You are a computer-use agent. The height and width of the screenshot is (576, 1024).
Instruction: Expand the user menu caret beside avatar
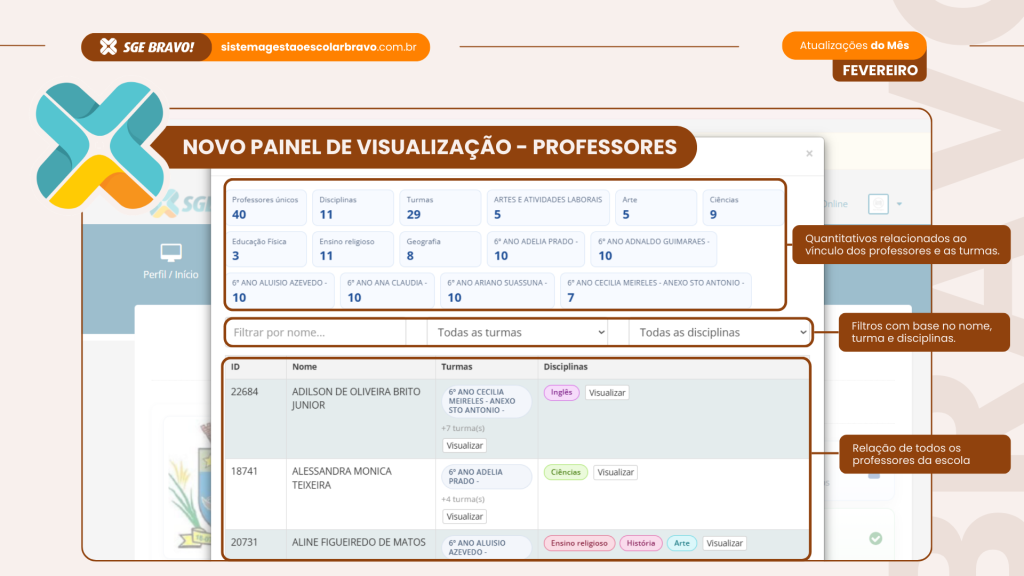point(899,204)
